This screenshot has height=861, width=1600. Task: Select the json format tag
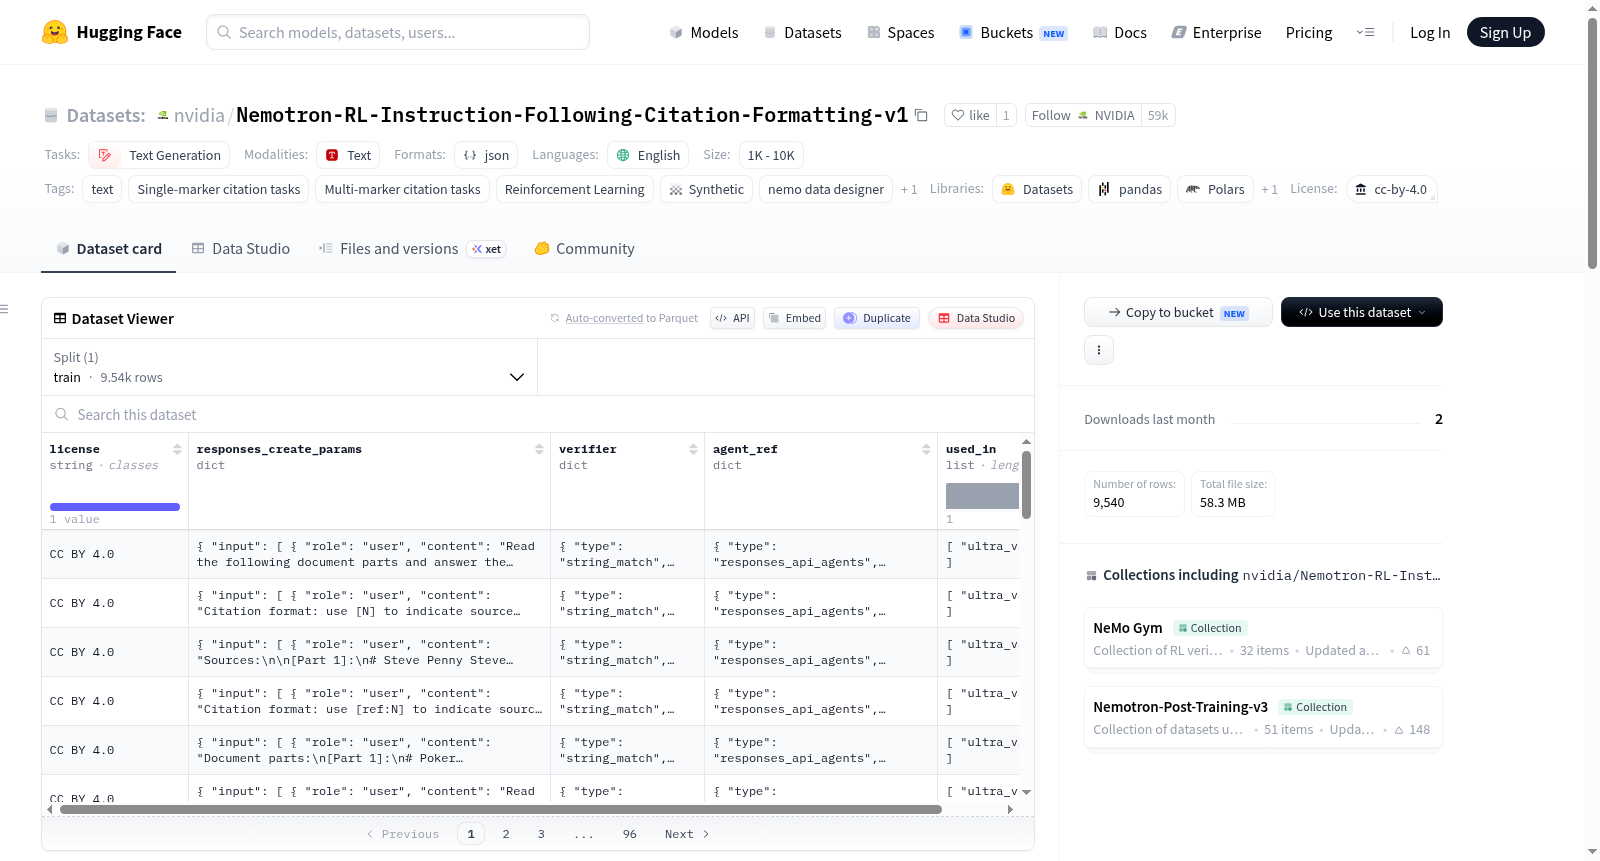click(486, 155)
